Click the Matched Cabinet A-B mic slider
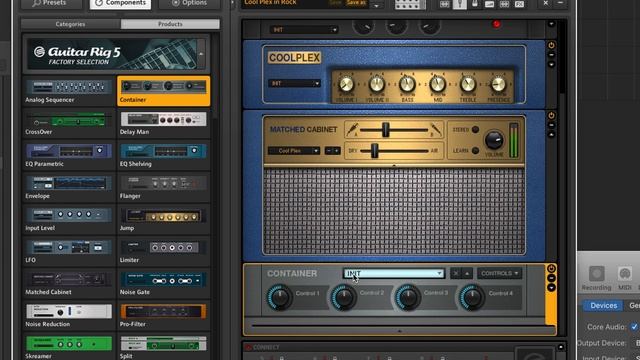The height and width of the screenshot is (360, 640). [x=386, y=130]
